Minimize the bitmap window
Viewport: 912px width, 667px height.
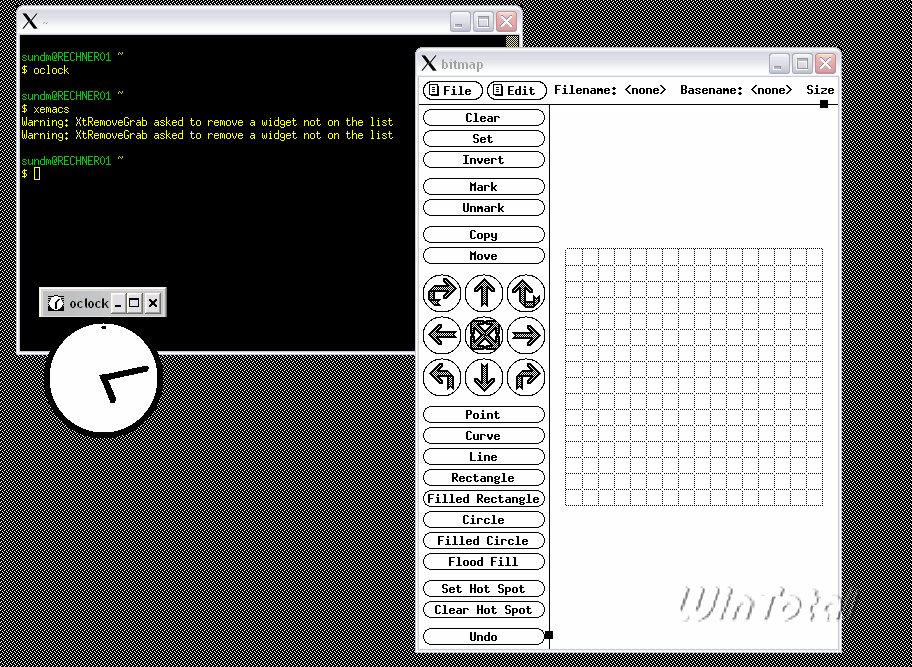[779, 63]
